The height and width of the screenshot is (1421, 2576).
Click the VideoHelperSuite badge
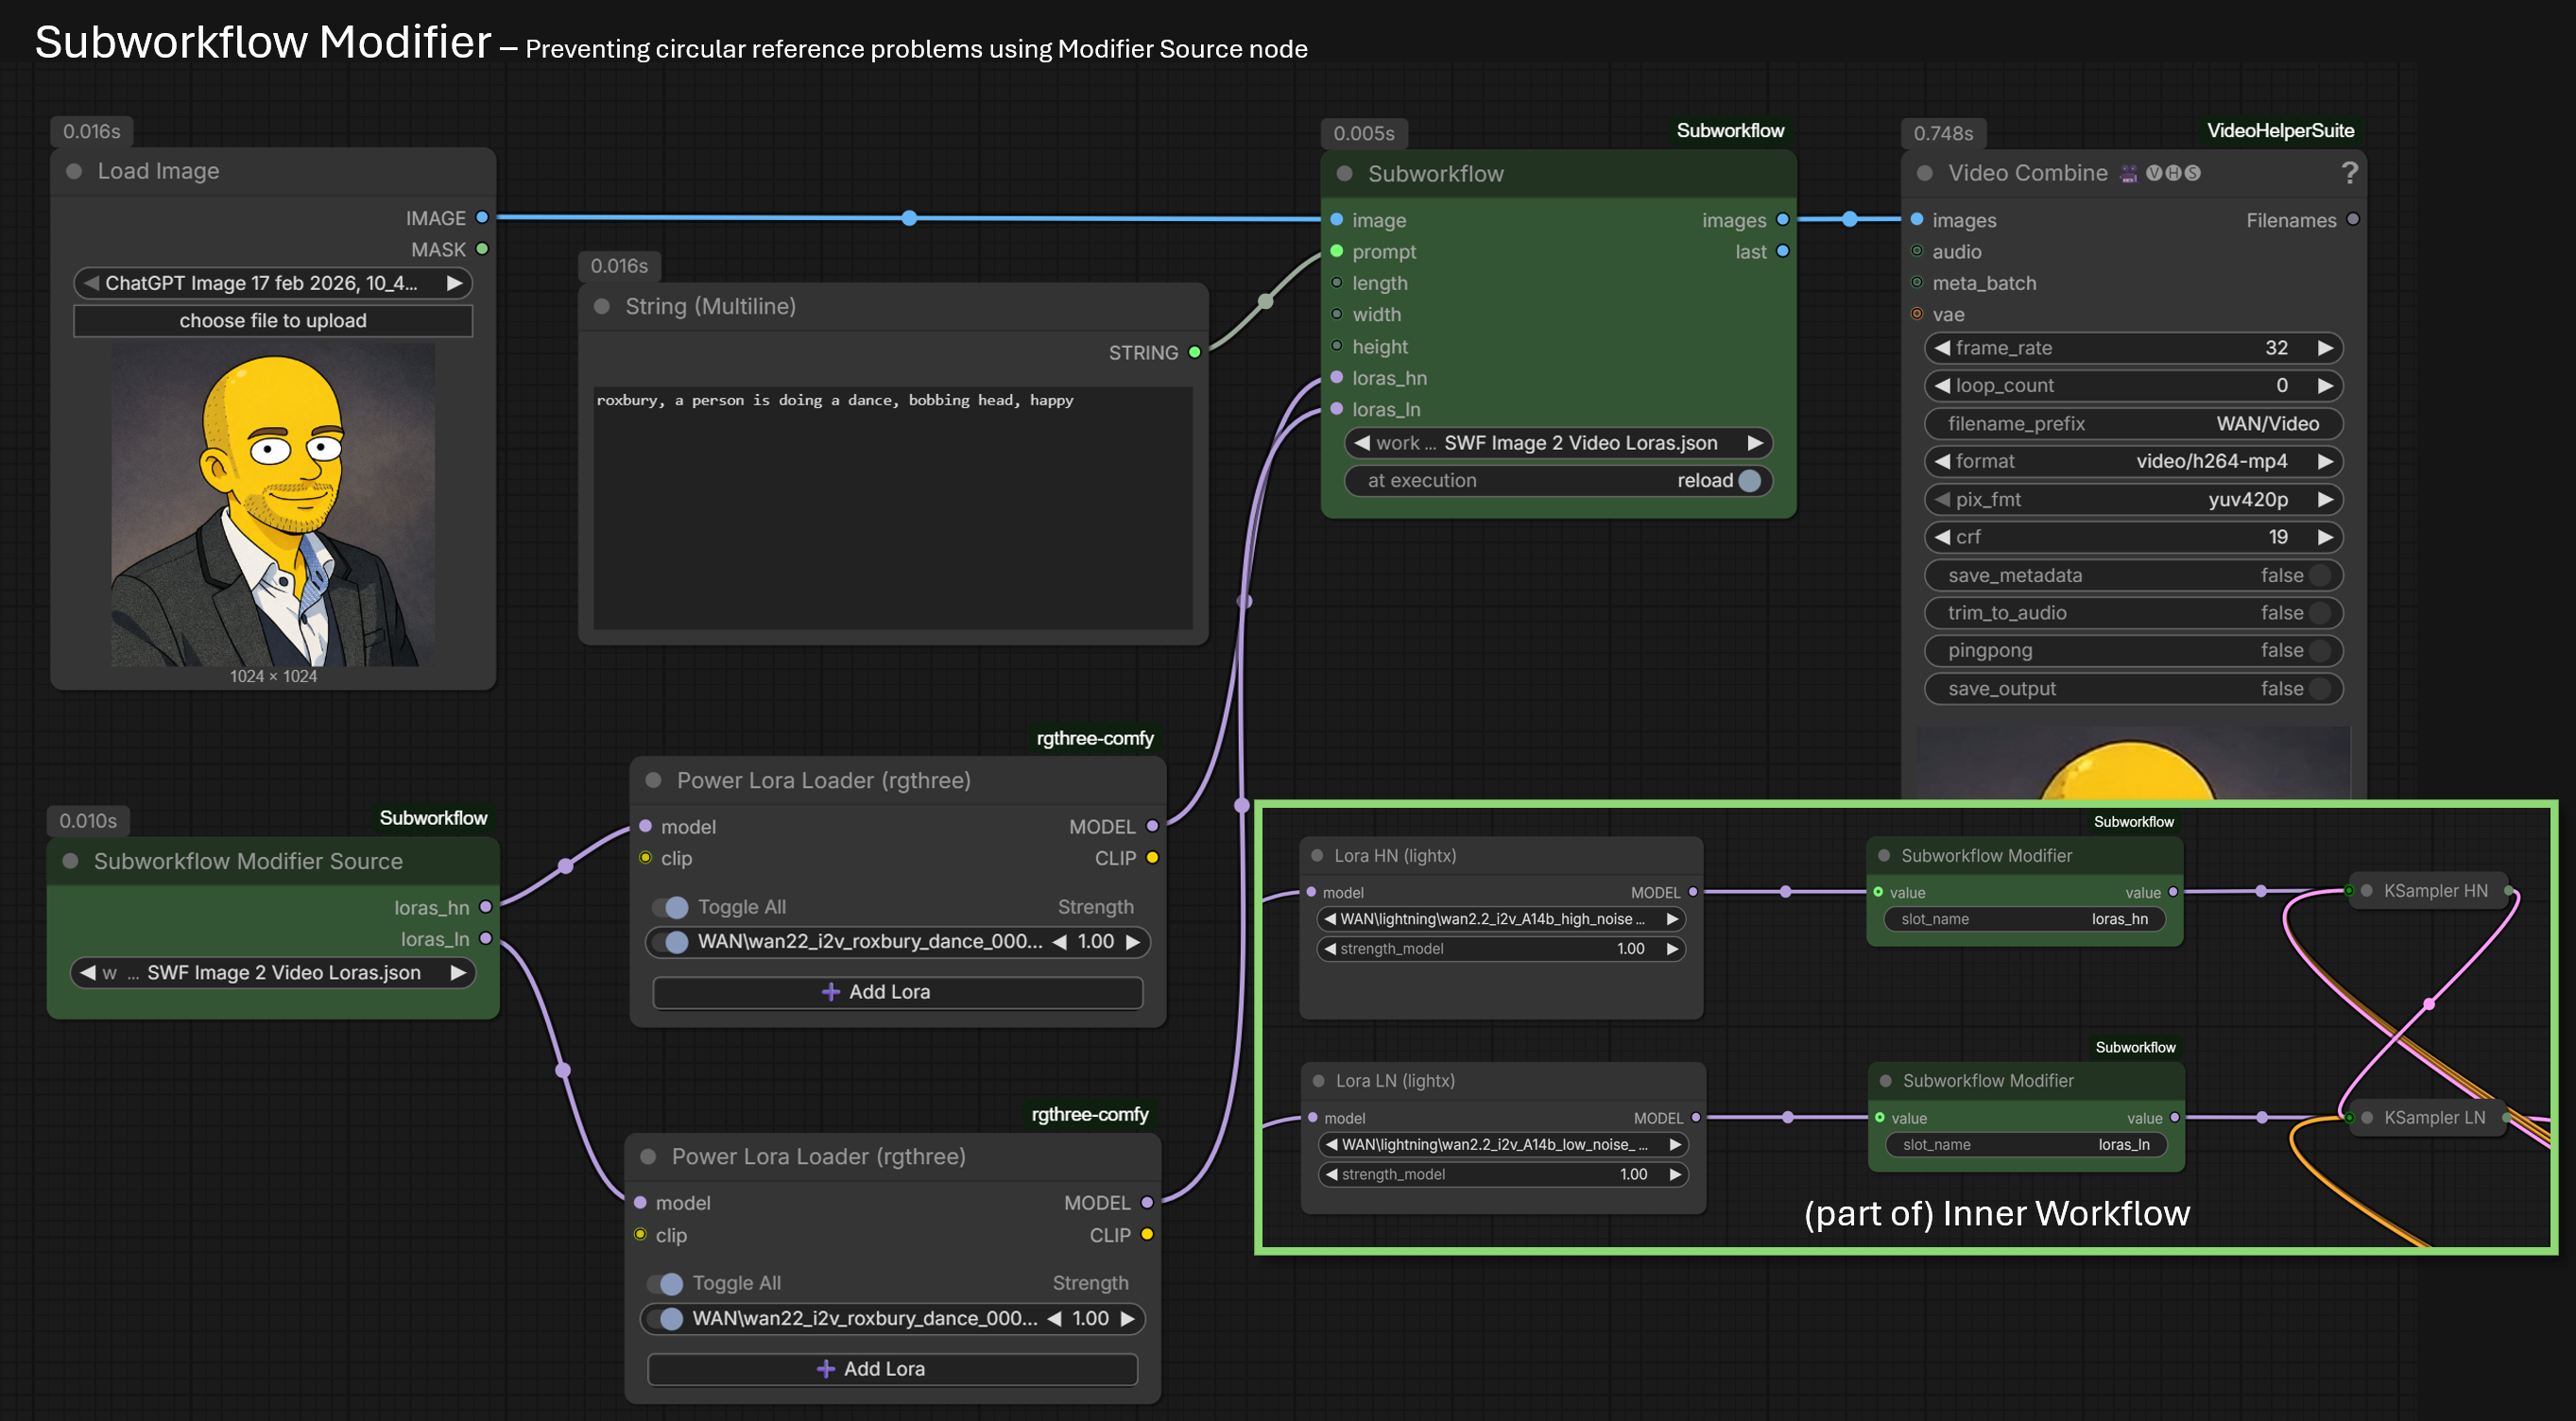[2280, 130]
